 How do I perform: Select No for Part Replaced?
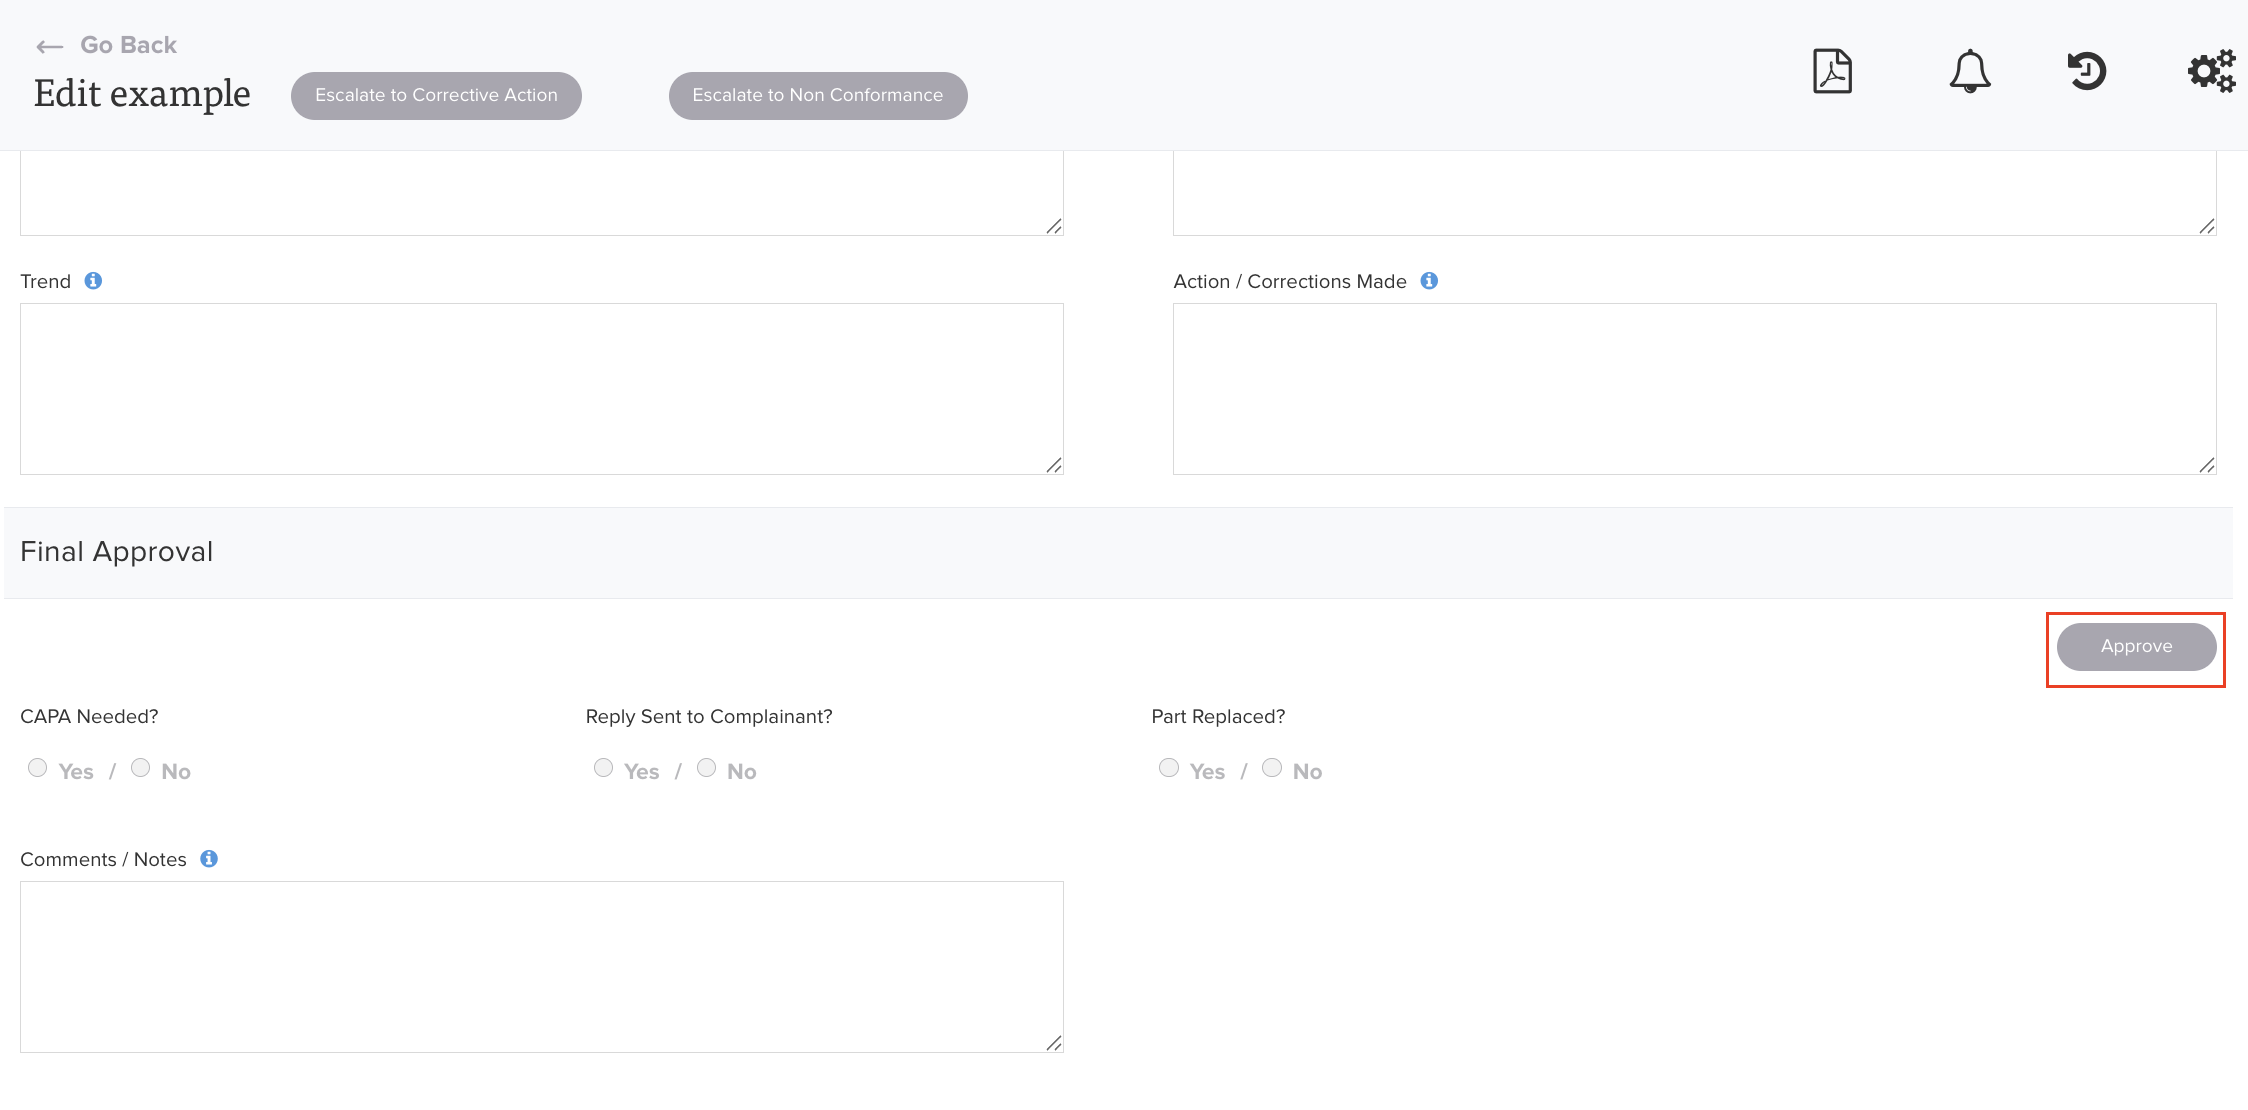1272,768
